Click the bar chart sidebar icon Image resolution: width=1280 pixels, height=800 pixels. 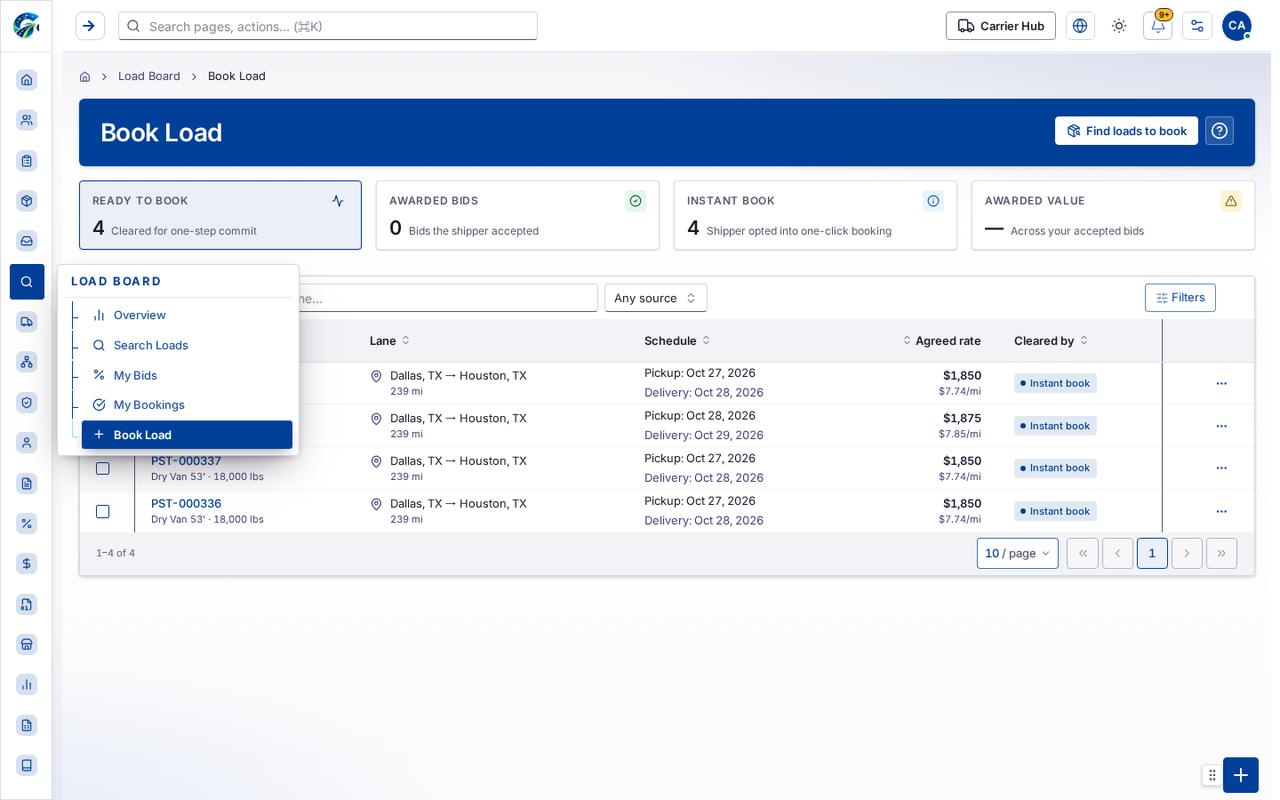coord(27,685)
